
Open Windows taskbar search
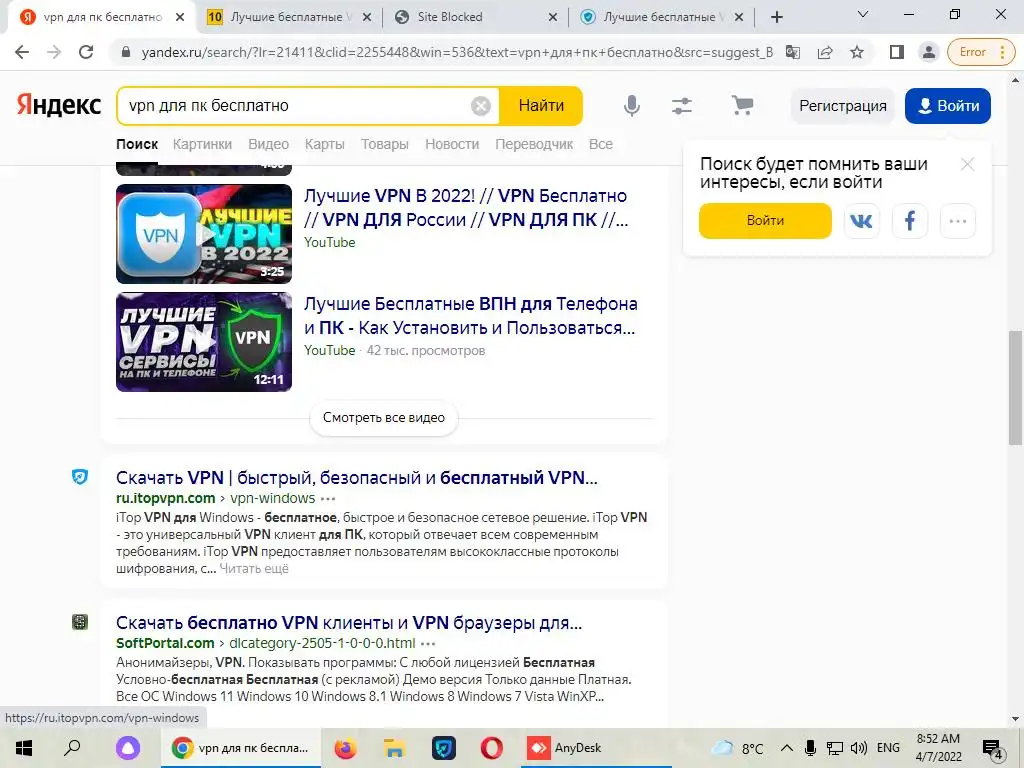(x=72, y=748)
